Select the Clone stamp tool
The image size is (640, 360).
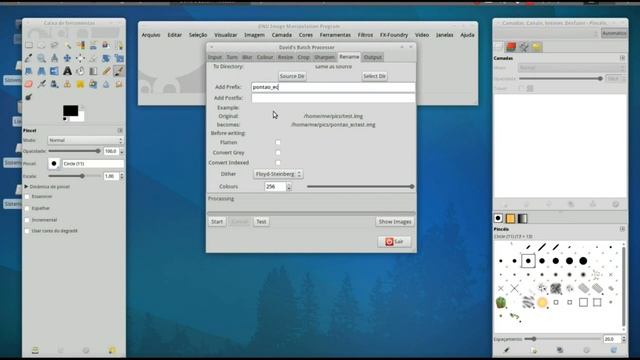(67, 84)
